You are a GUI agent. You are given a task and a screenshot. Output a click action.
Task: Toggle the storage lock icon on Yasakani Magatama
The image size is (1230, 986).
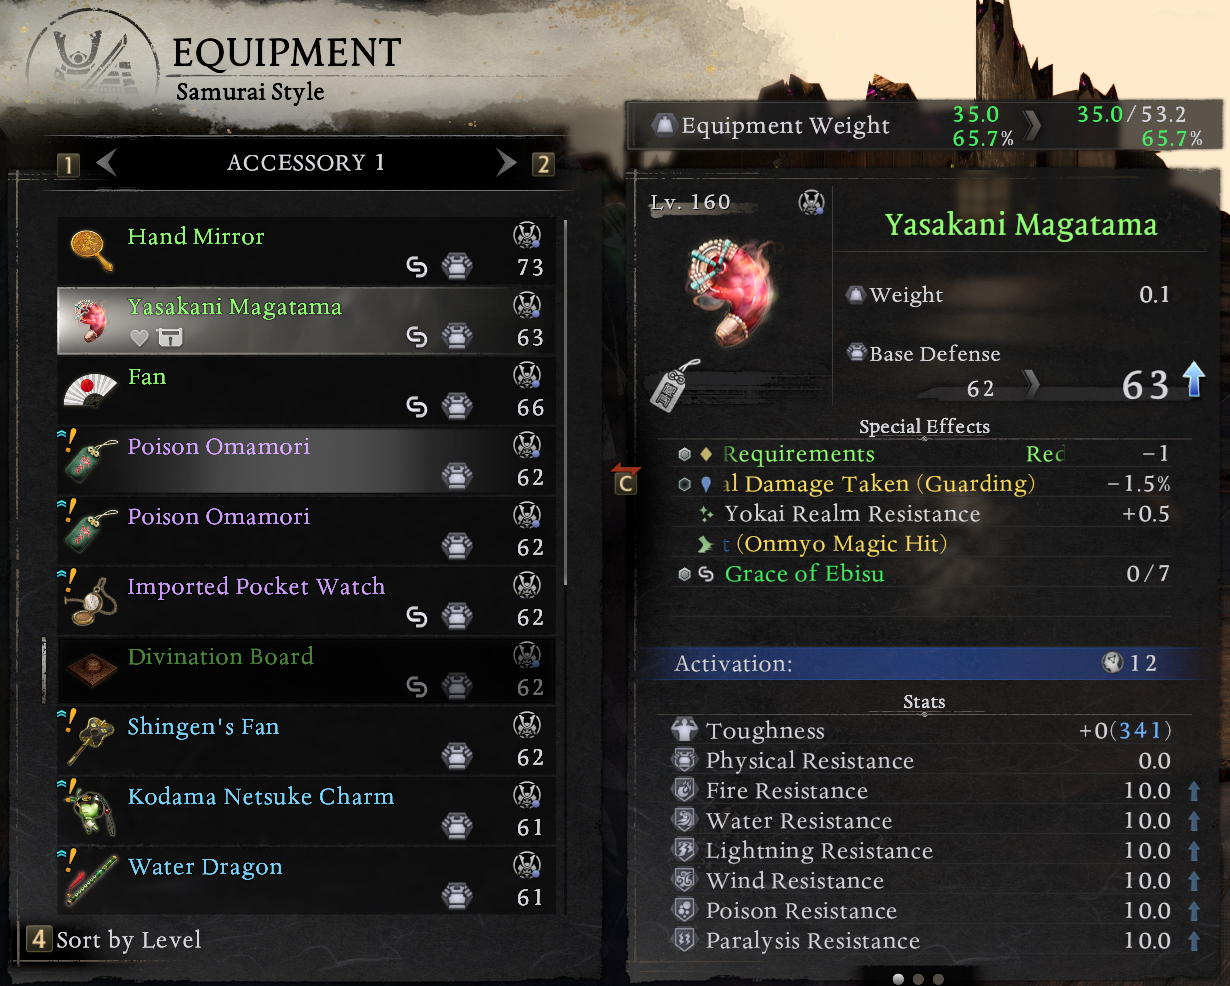click(x=170, y=338)
